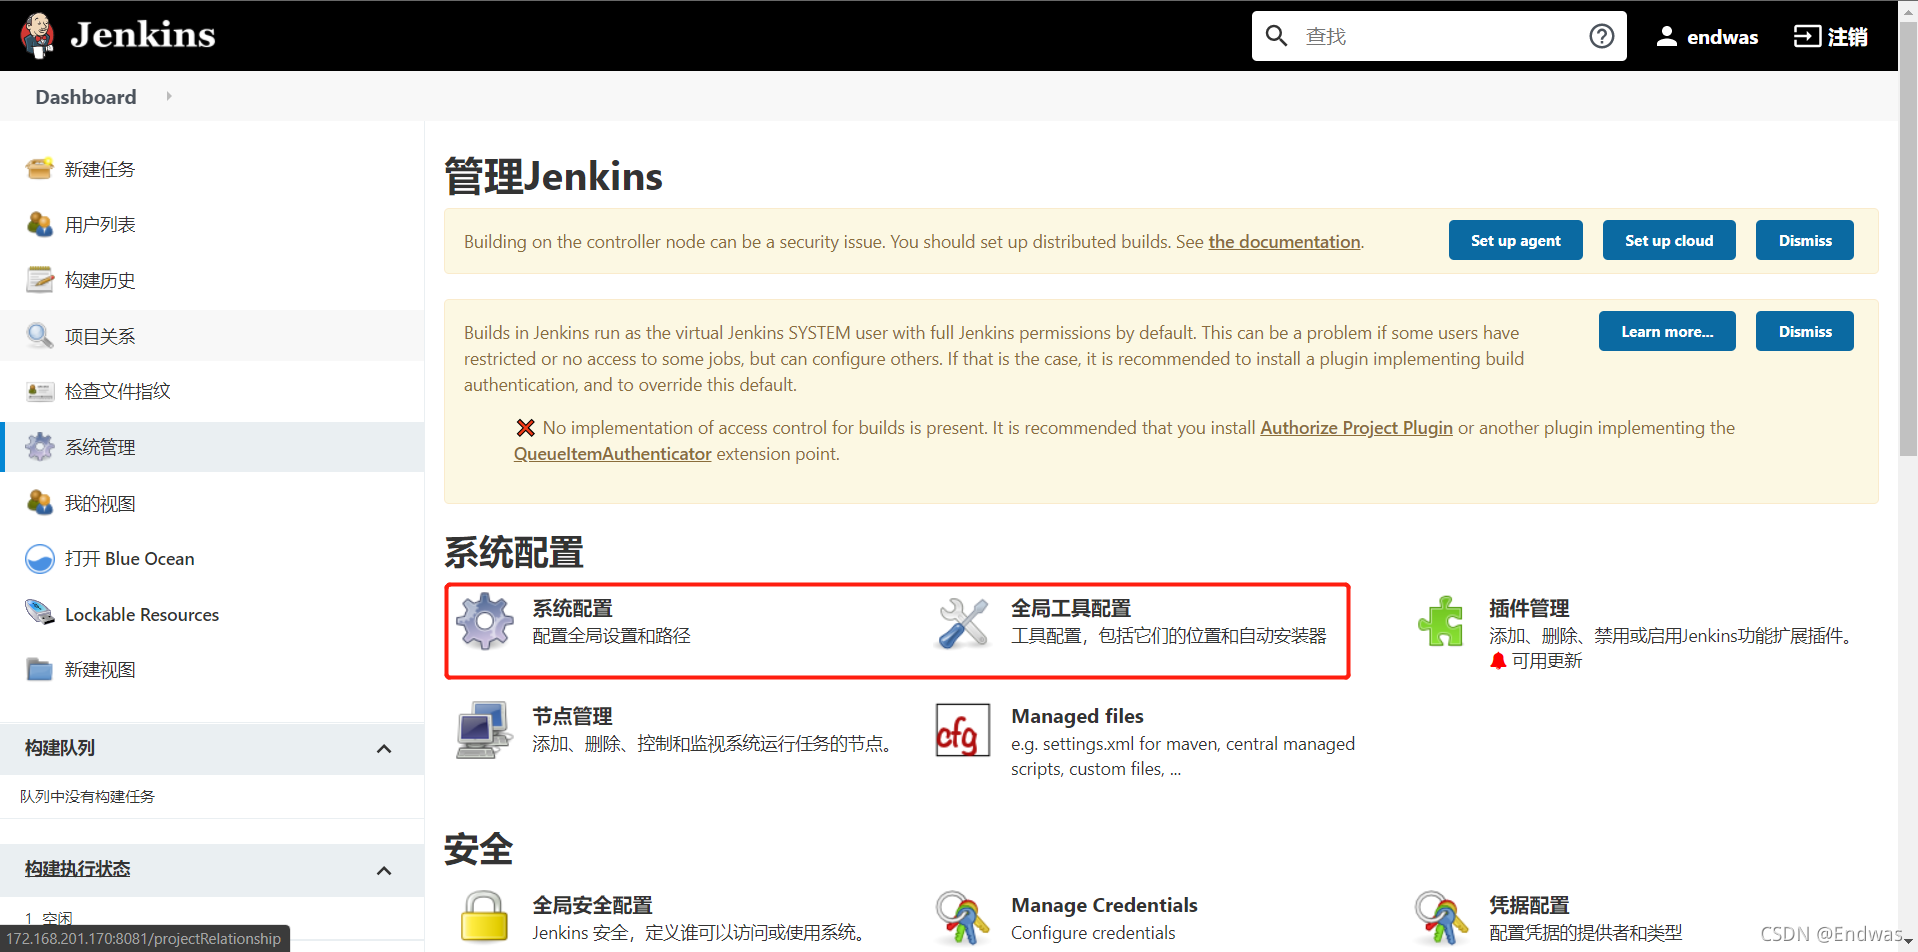
Task: Click the 用户列表 people icon
Action: [x=40, y=224]
